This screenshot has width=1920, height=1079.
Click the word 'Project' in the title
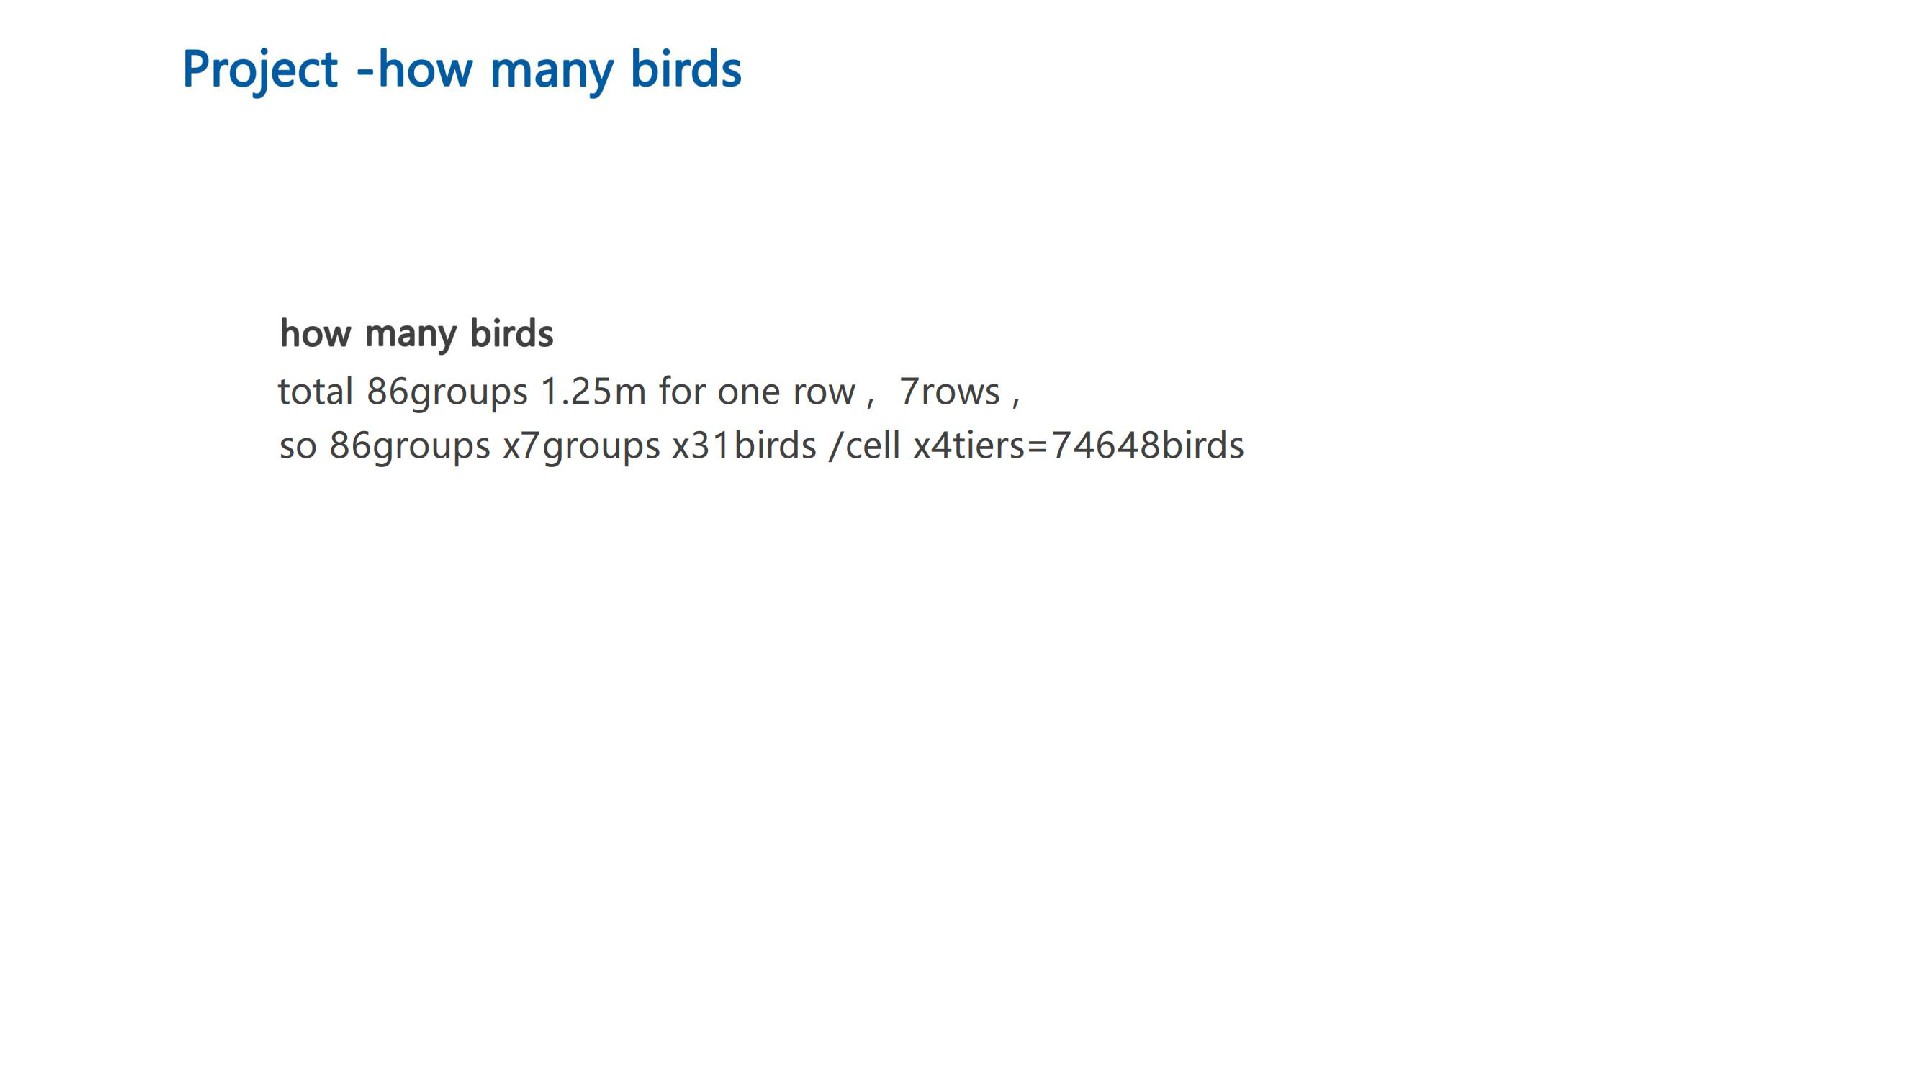[260, 70]
